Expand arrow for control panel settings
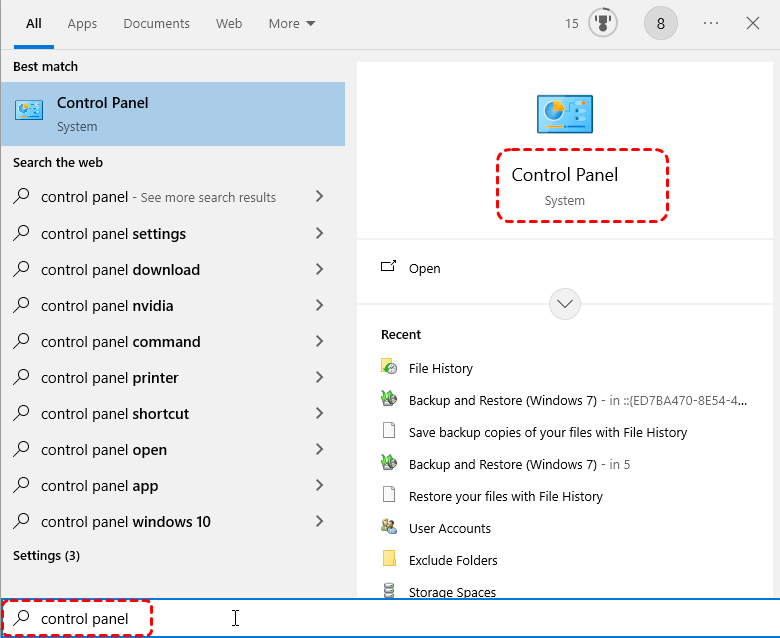This screenshot has height=638, width=780. point(319,233)
